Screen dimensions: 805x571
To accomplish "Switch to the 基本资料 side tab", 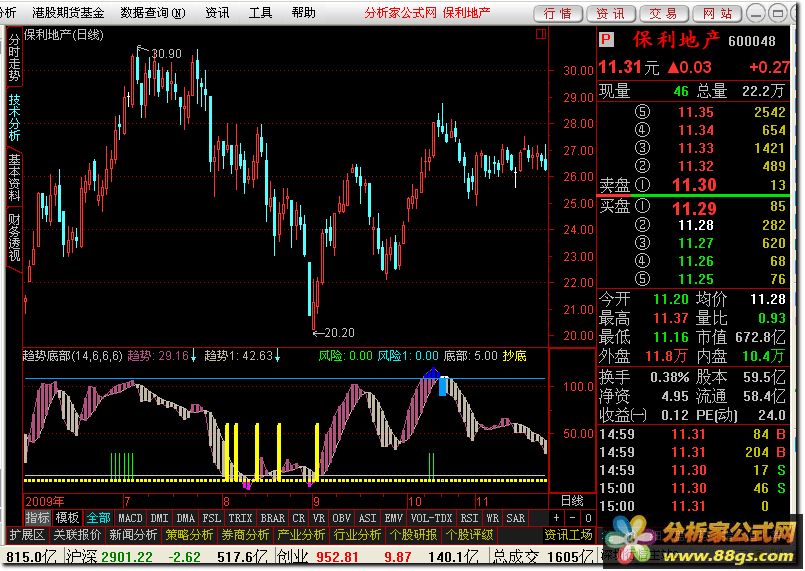I will pyautogui.click(x=14, y=177).
